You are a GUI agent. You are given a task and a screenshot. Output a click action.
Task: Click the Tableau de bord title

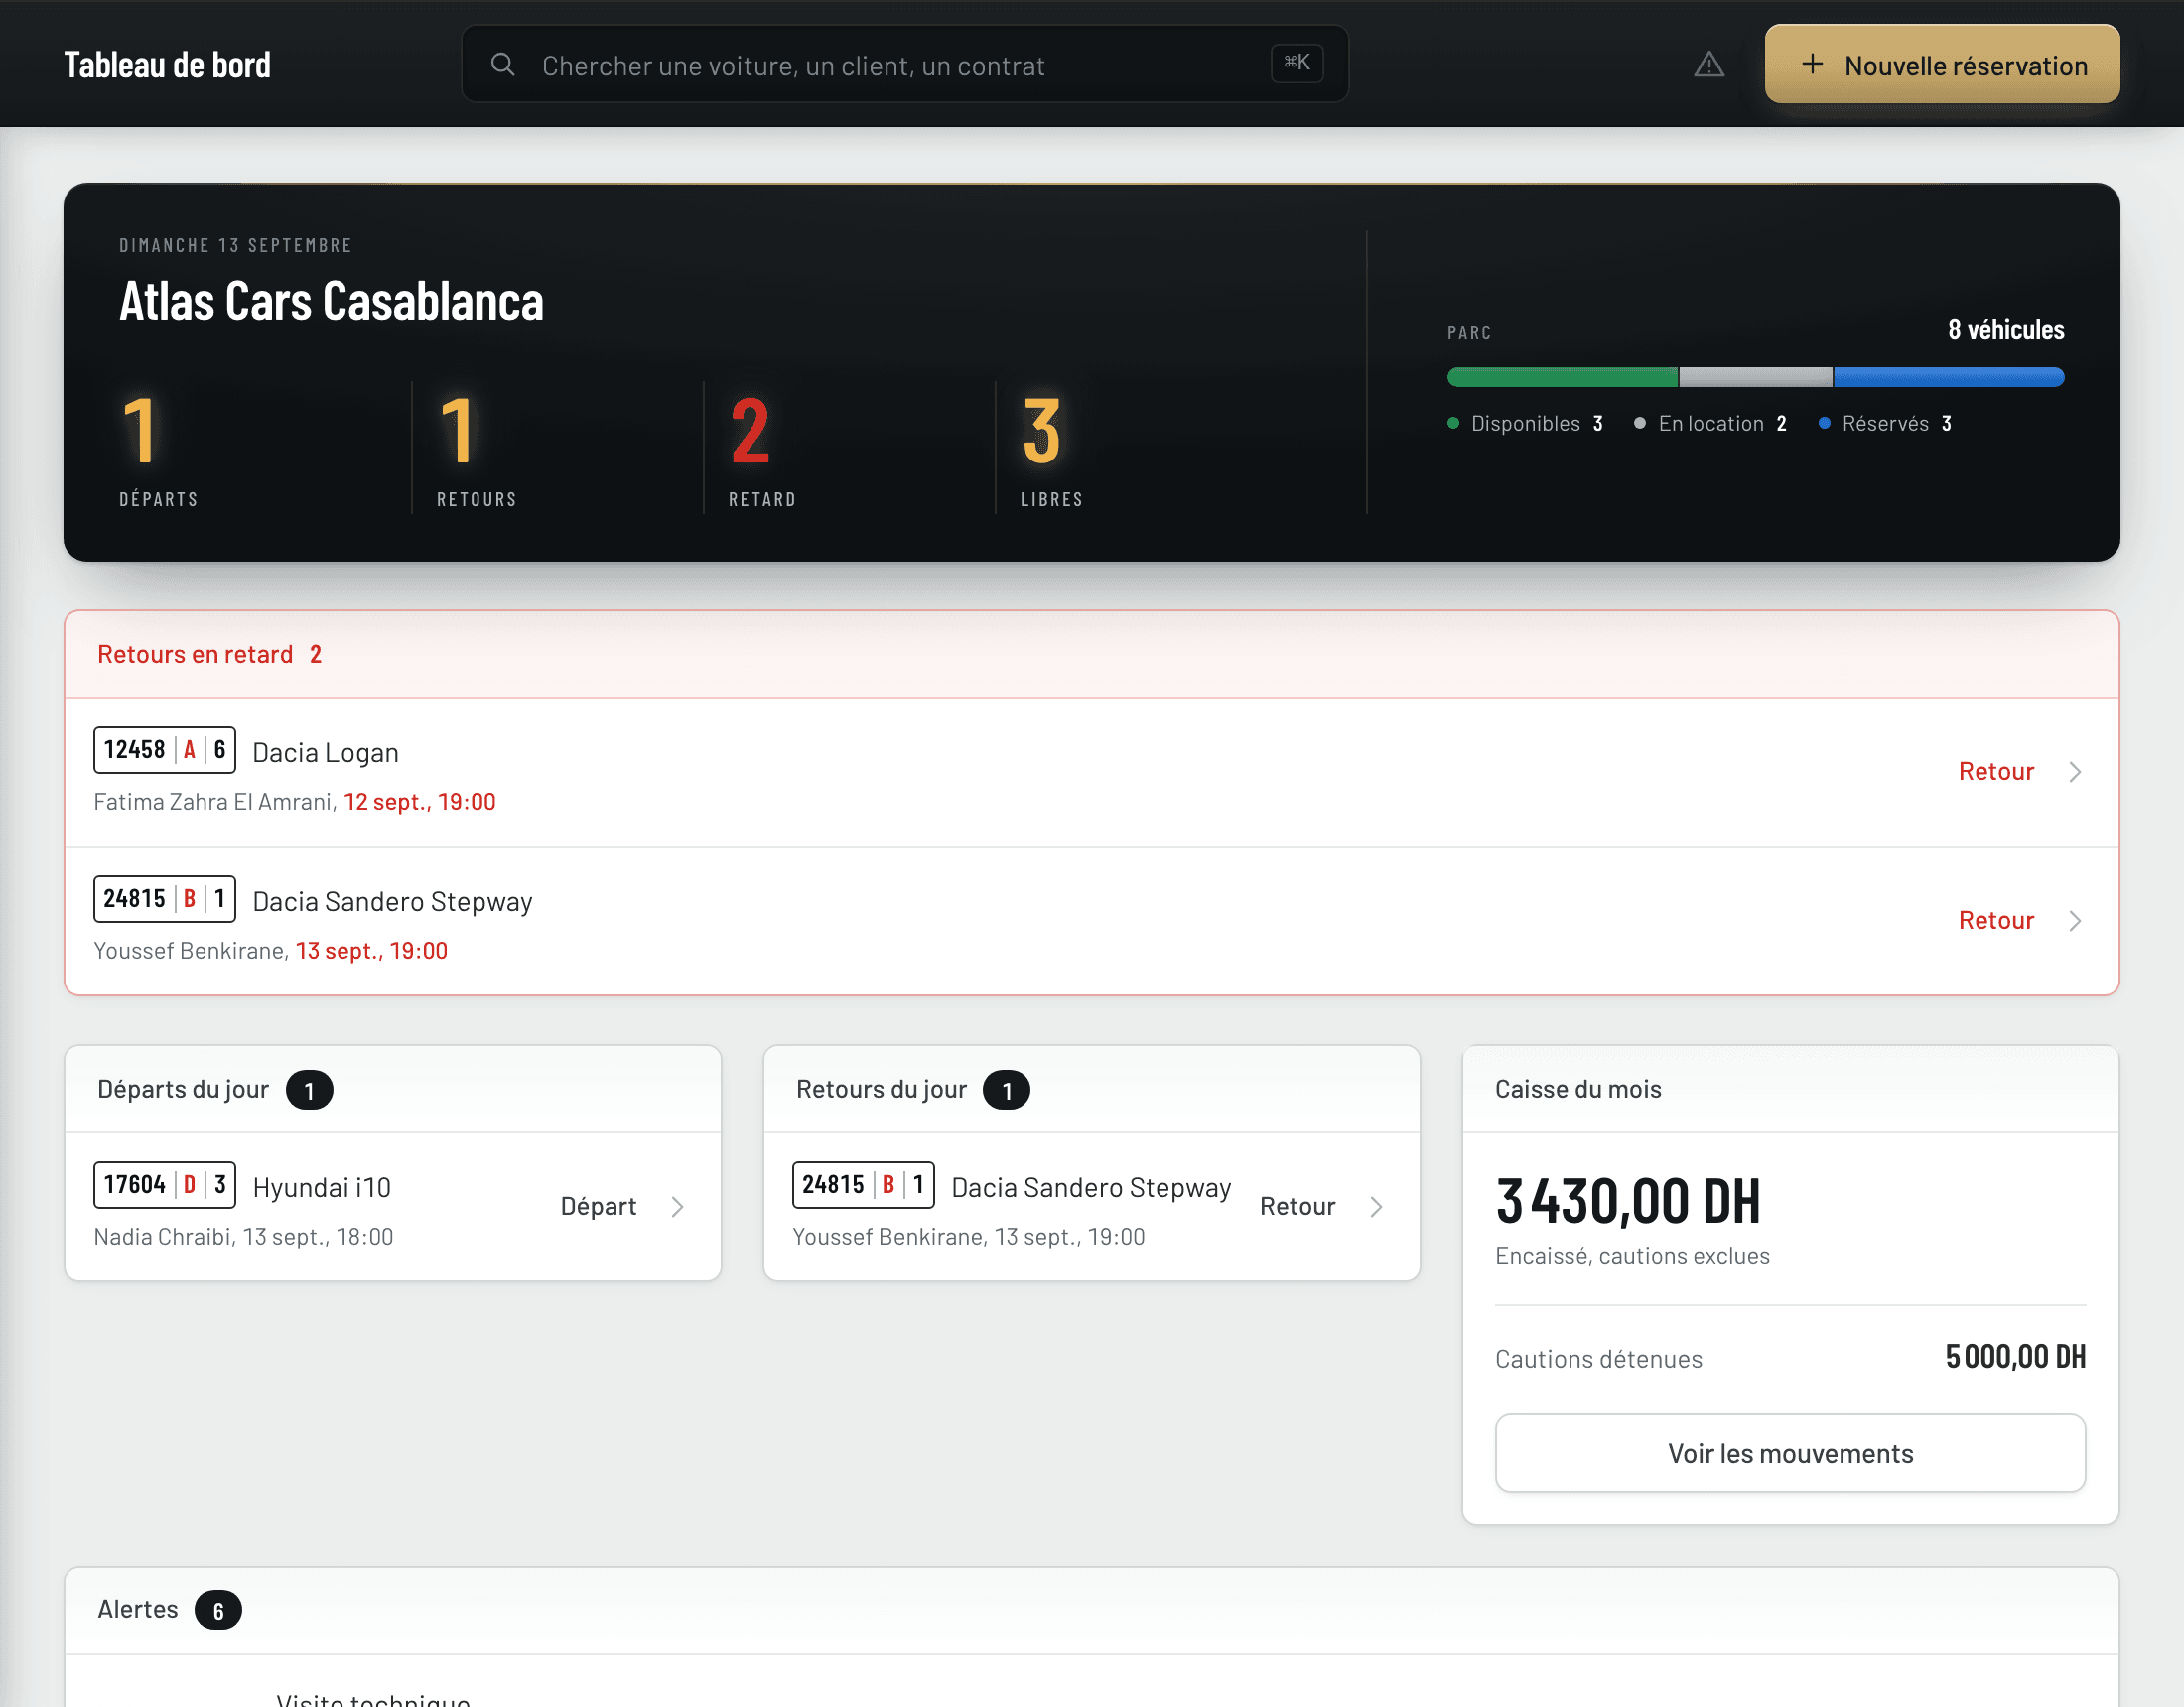point(167,65)
